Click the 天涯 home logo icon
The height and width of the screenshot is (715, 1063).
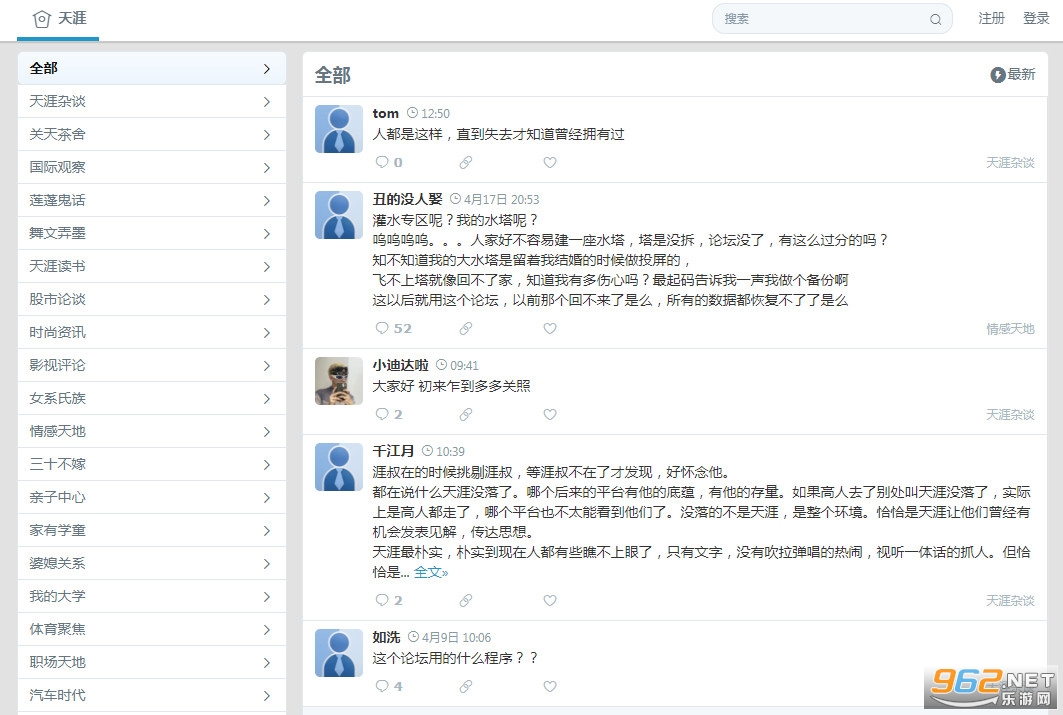41,17
